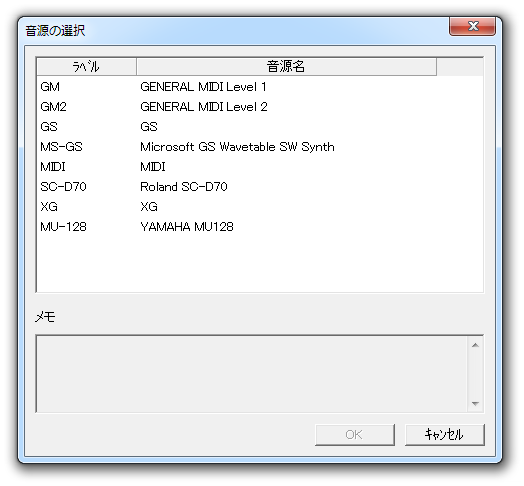Click the キャンセル button
524x486 pixels.
click(444, 435)
